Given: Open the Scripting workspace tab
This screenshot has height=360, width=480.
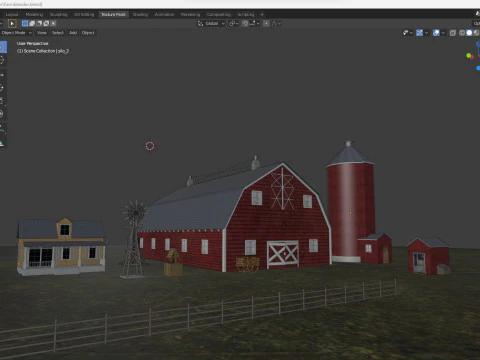Looking at the screenshot, I should [x=246, y=14].
